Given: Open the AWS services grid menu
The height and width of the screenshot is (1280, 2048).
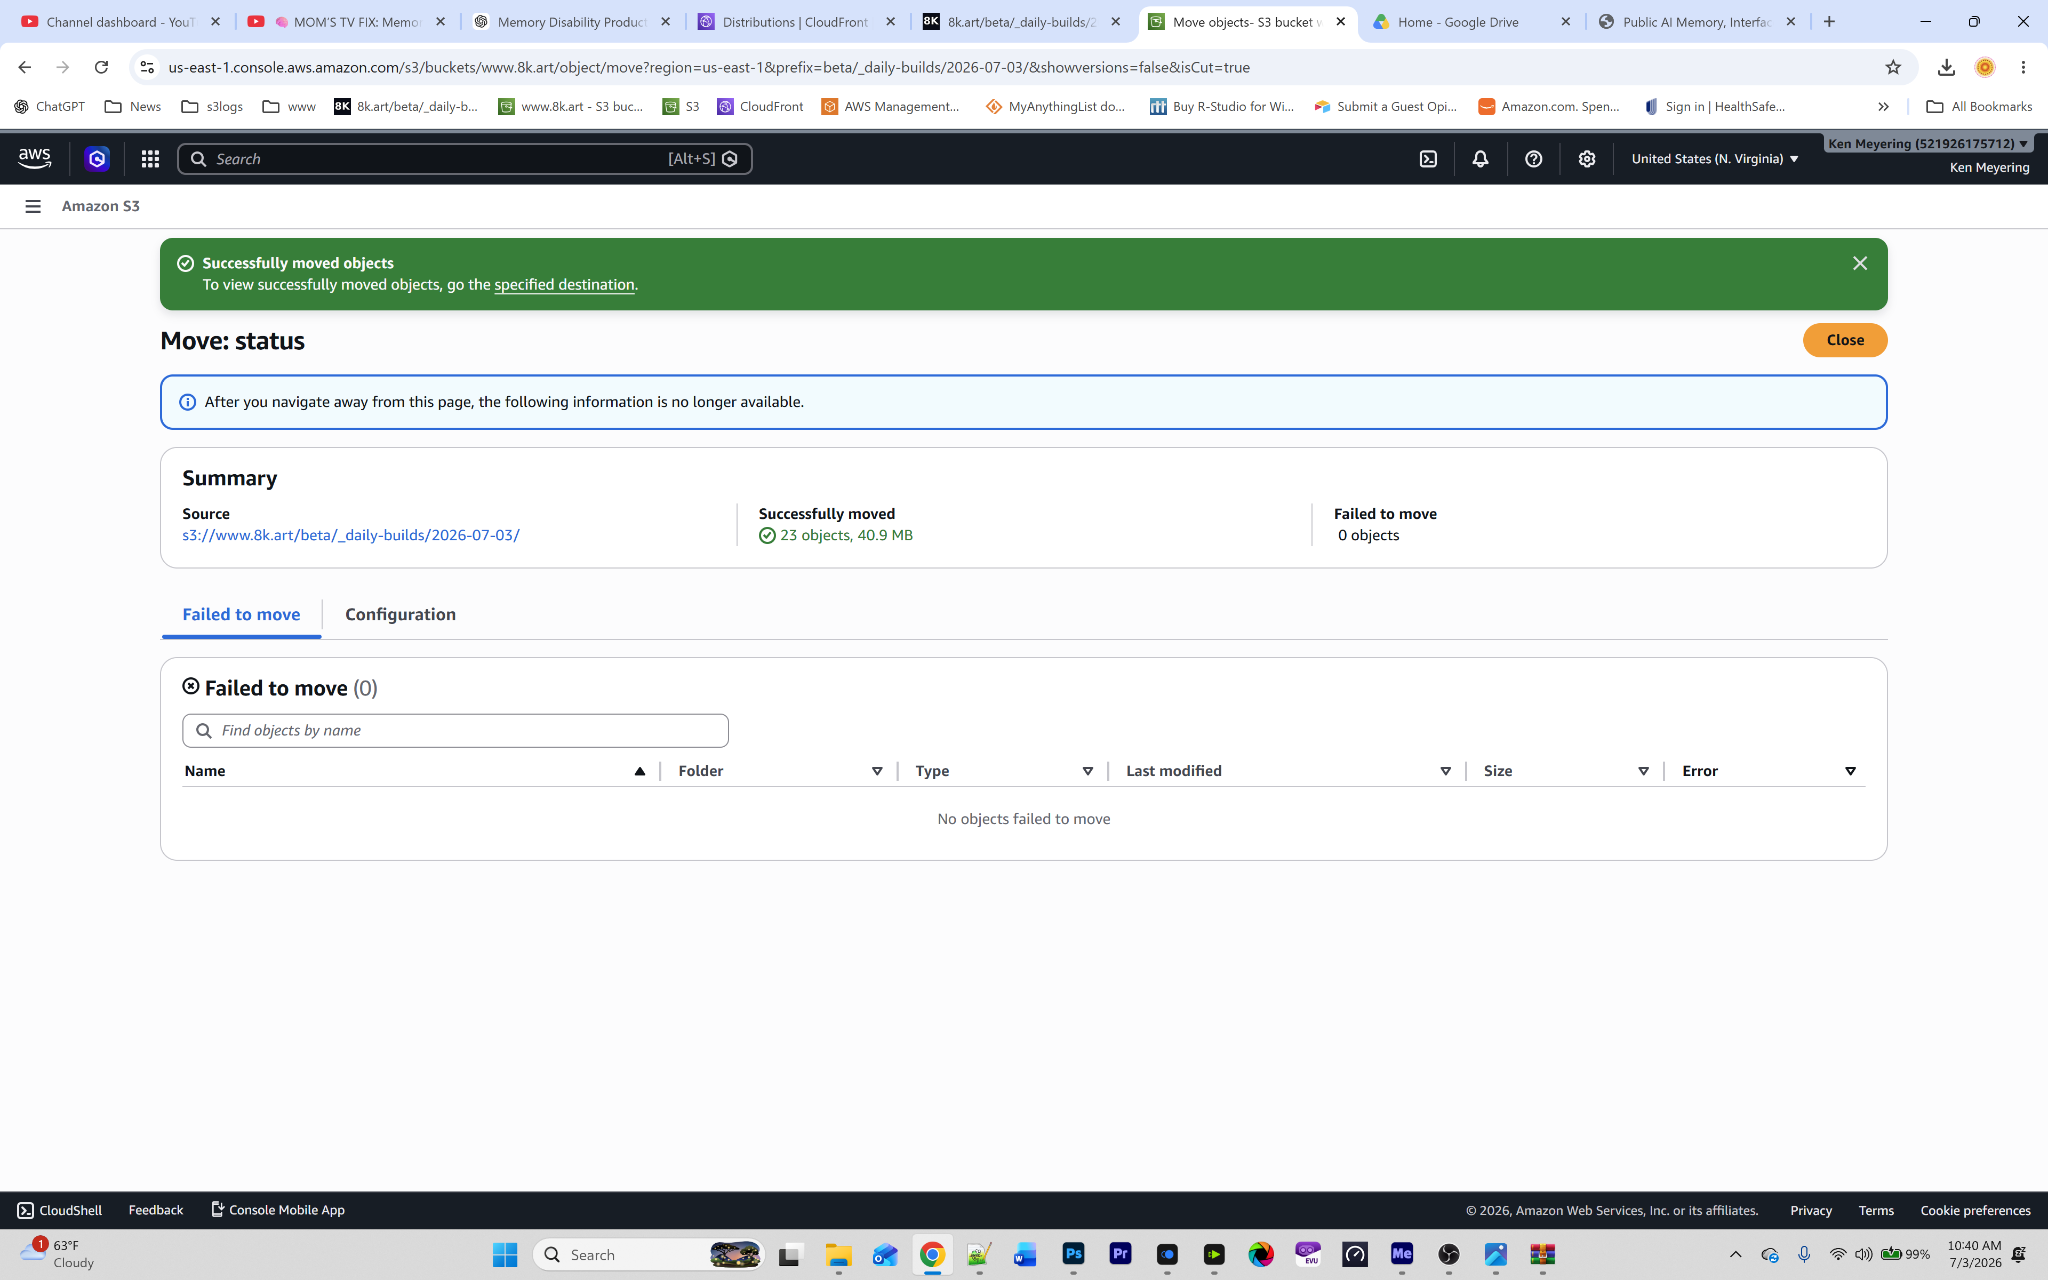Looking at the screenshot, I should (x=150, y=159).
